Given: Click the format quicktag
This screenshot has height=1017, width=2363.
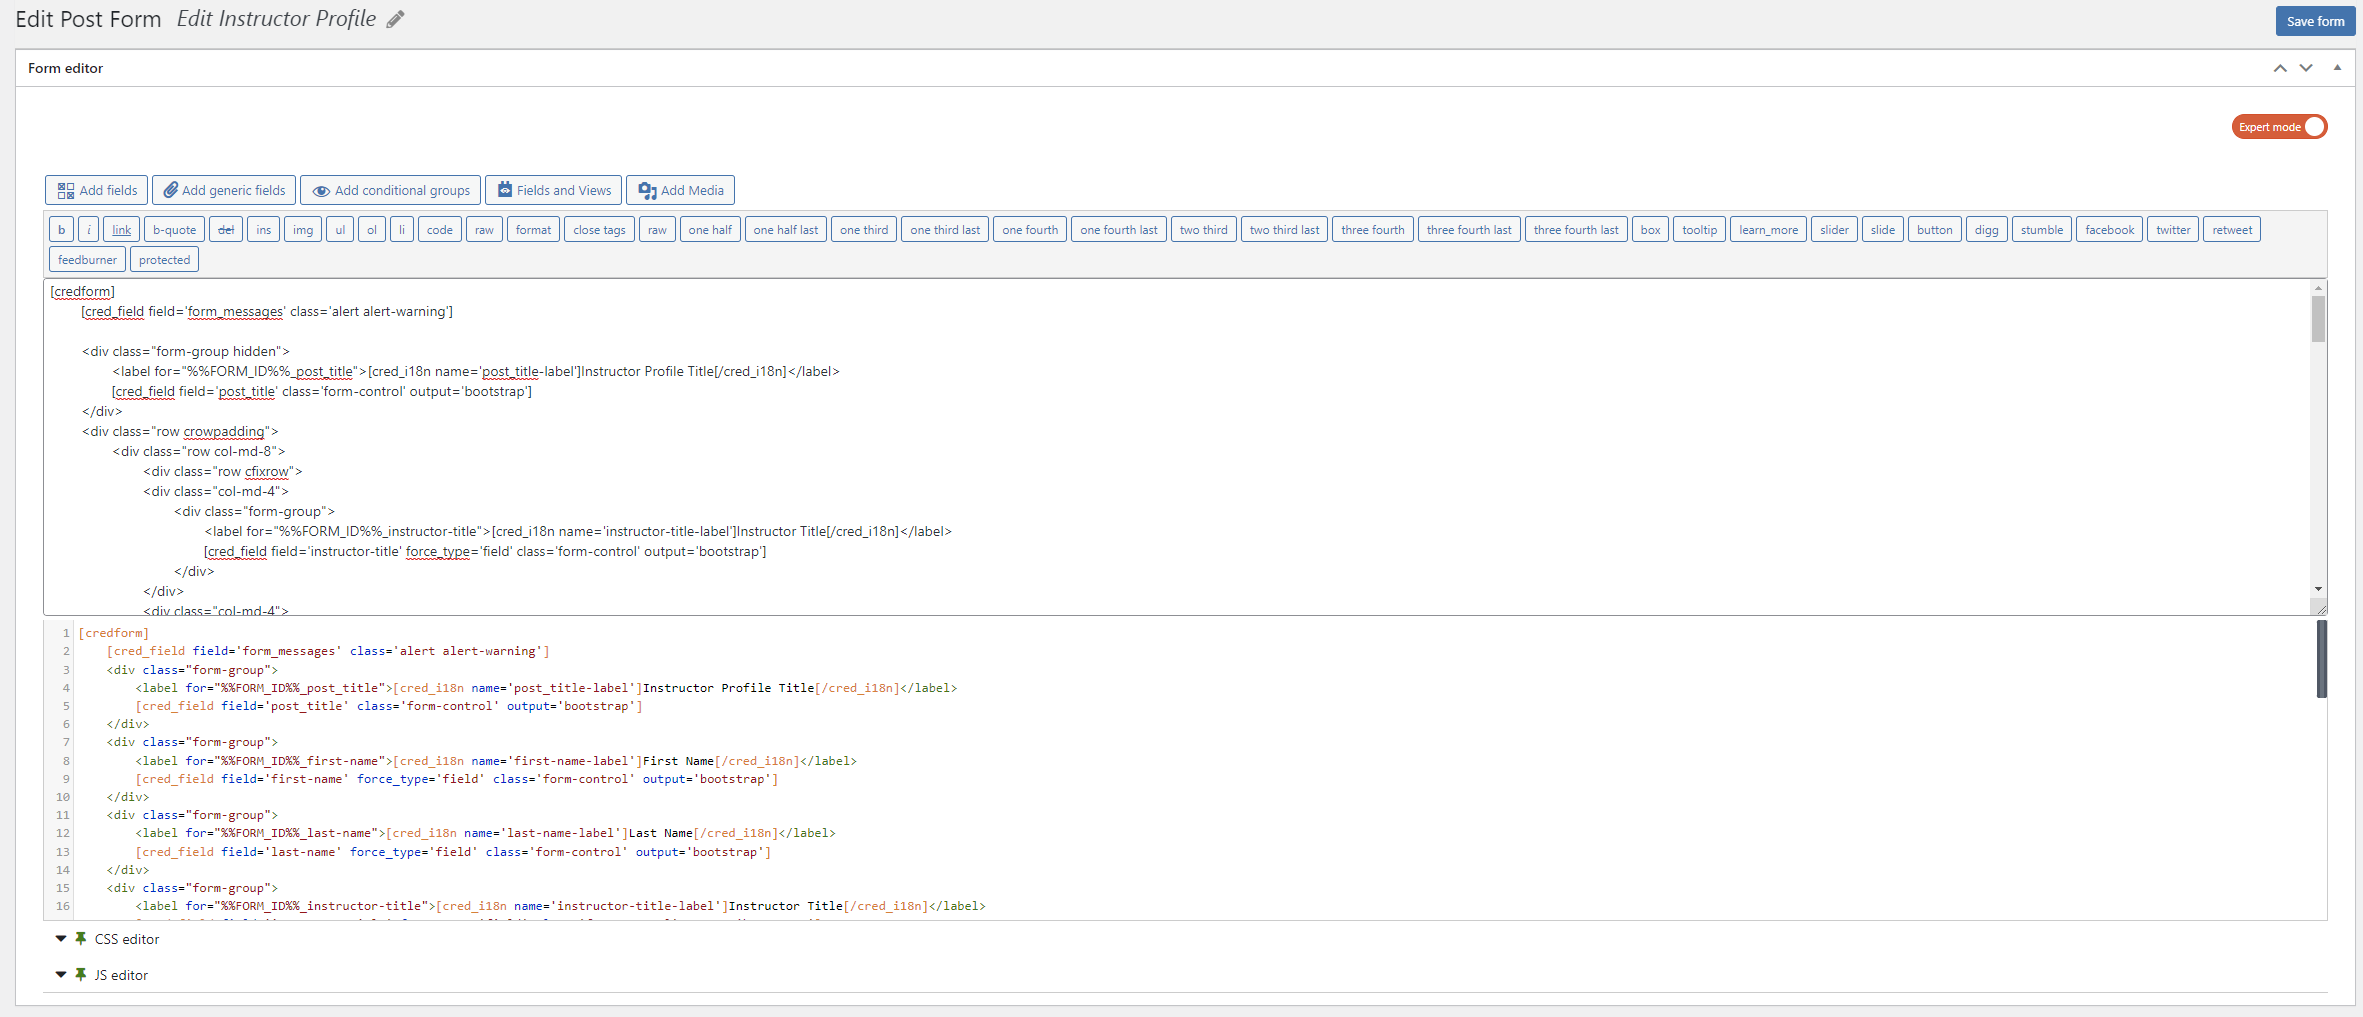Looking at the screenshot, I should tap(534, 230).
